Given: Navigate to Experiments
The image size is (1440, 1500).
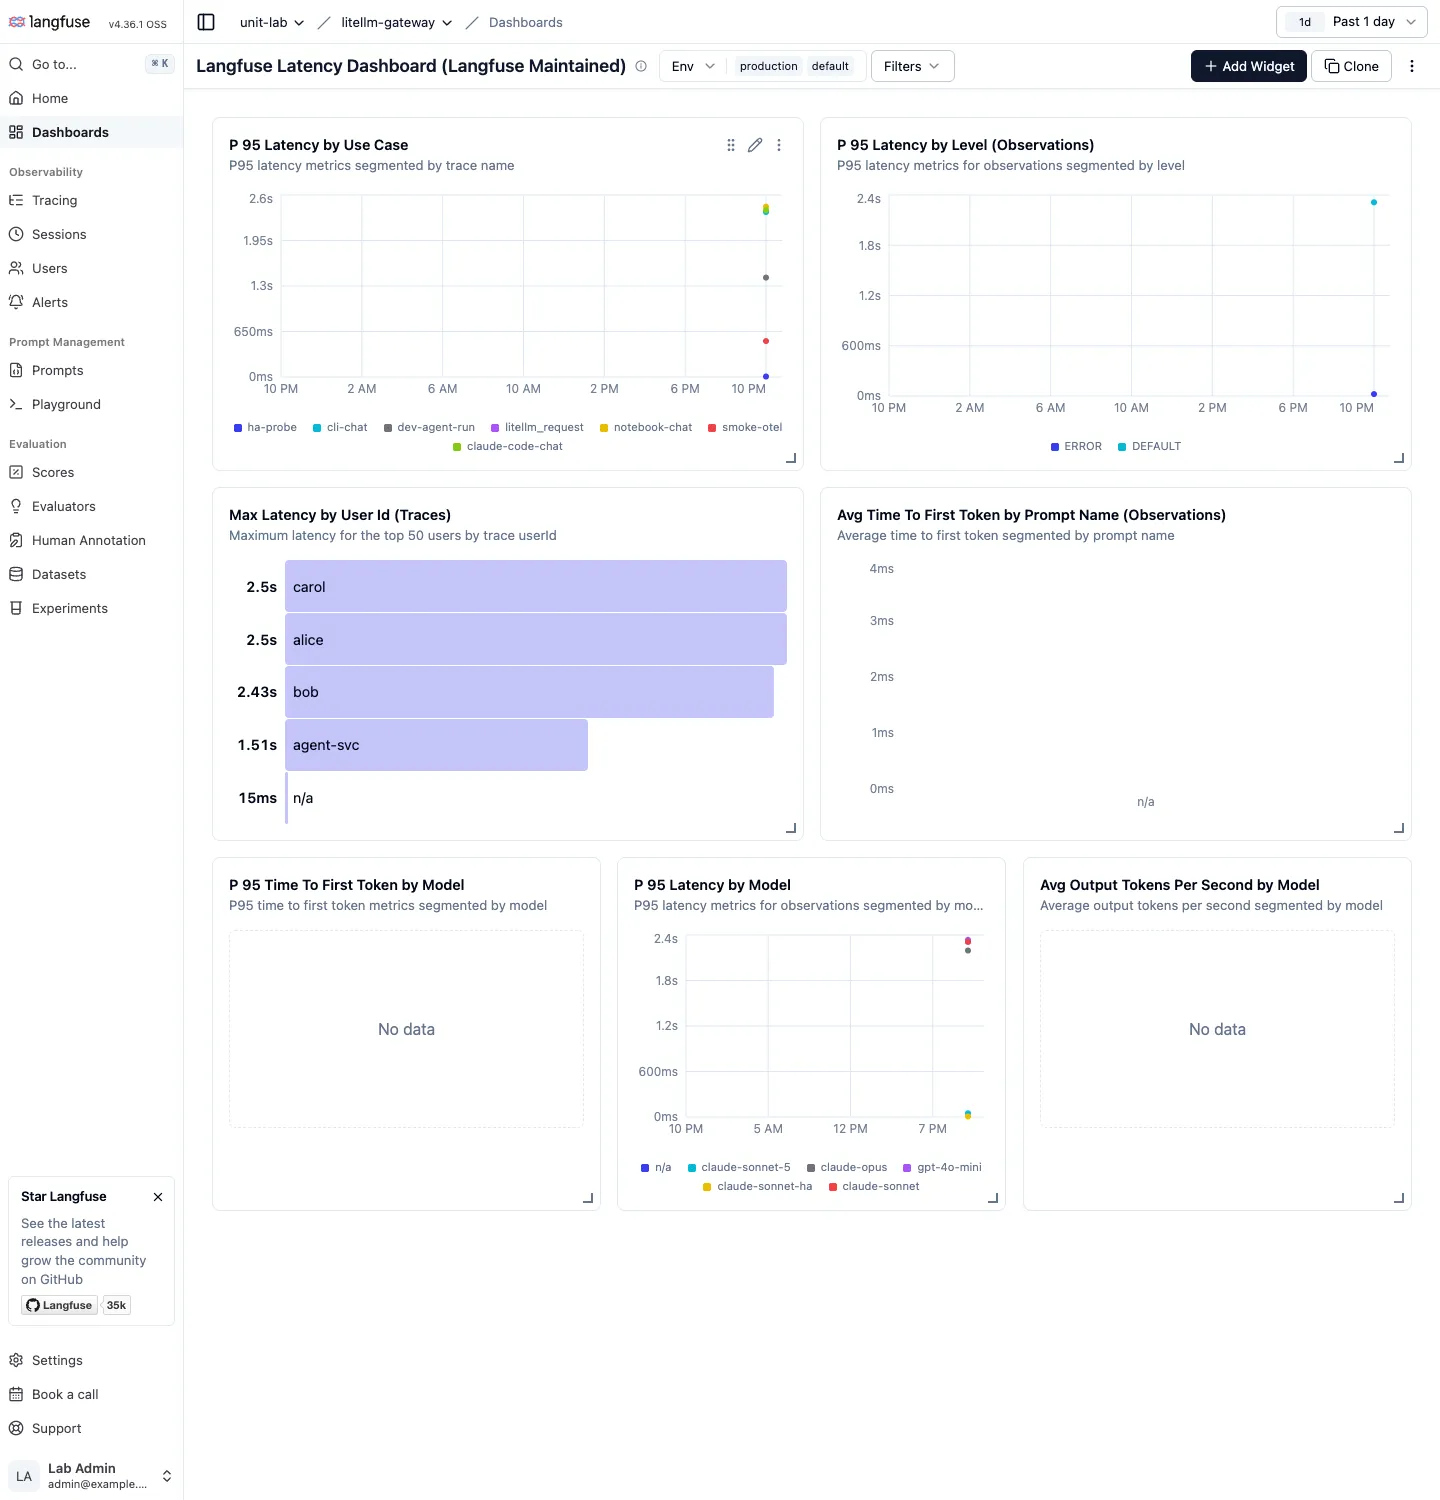Looking at the screenshot, I should coord(92,608).
